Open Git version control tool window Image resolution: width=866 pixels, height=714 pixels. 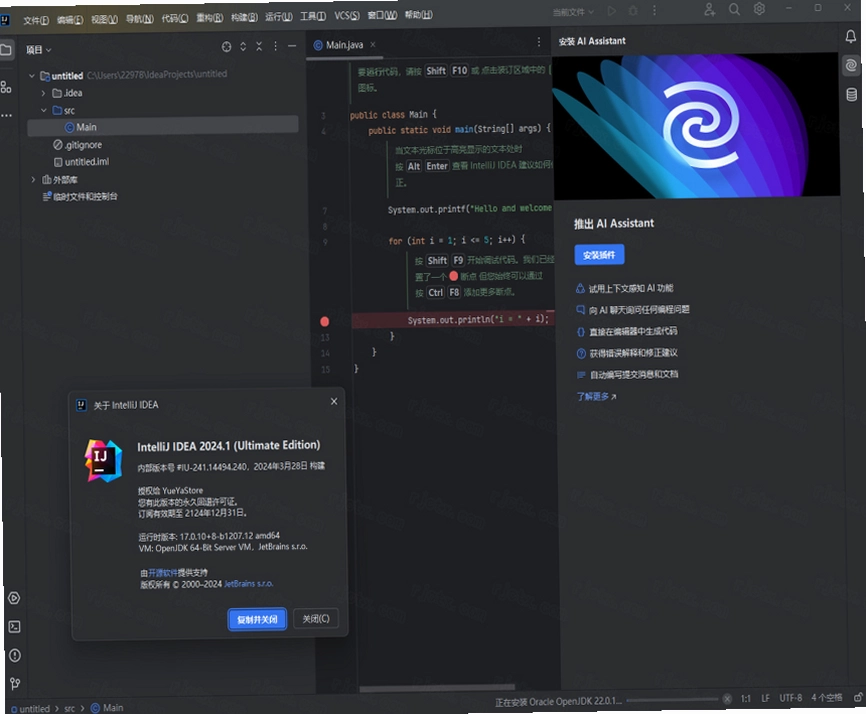tap(15, 684)
